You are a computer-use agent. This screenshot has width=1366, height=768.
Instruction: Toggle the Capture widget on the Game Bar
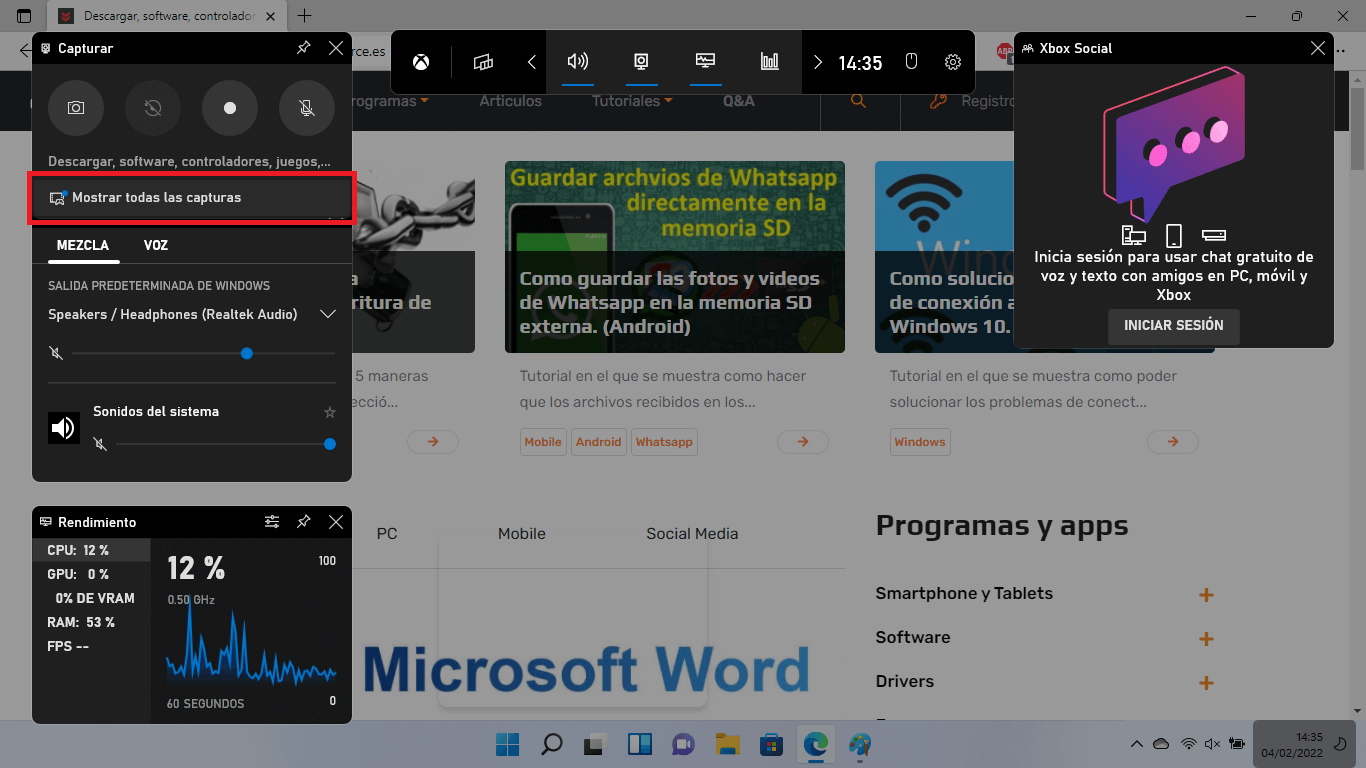(x=641, y=62)
